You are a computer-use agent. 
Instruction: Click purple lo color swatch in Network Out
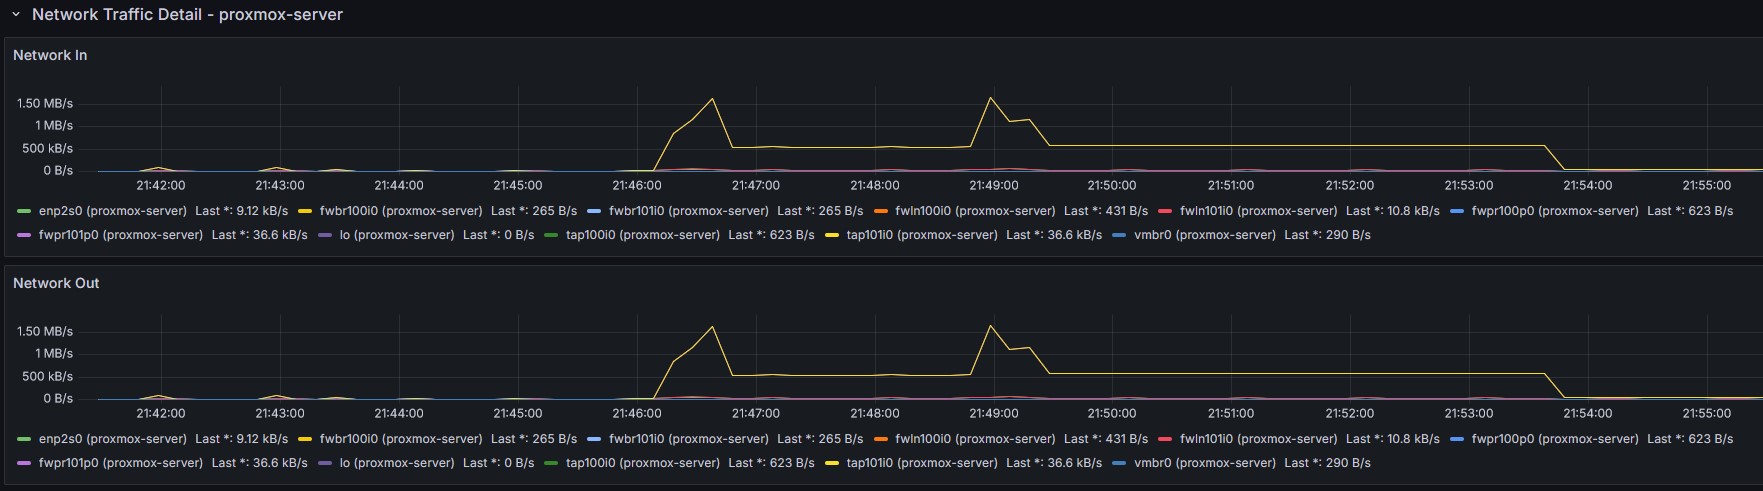325,463
